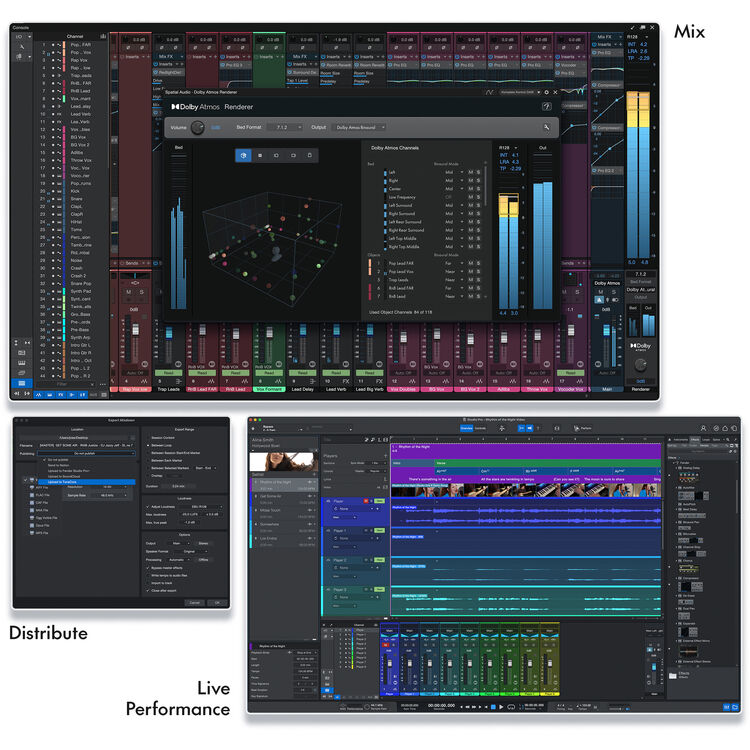Solo the Center bed channel
This screenshot has width=750, height=750.
[478, 189]
